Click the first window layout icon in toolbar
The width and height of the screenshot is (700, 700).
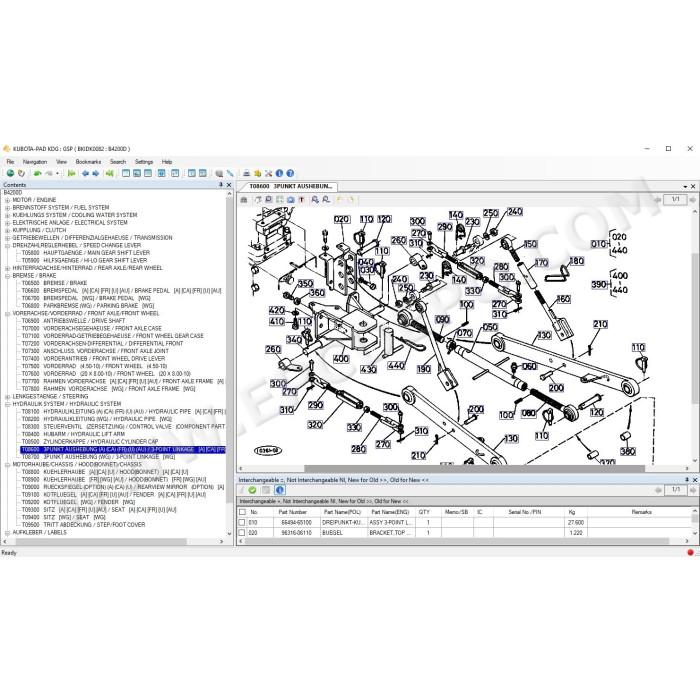(x=126, y=173)
